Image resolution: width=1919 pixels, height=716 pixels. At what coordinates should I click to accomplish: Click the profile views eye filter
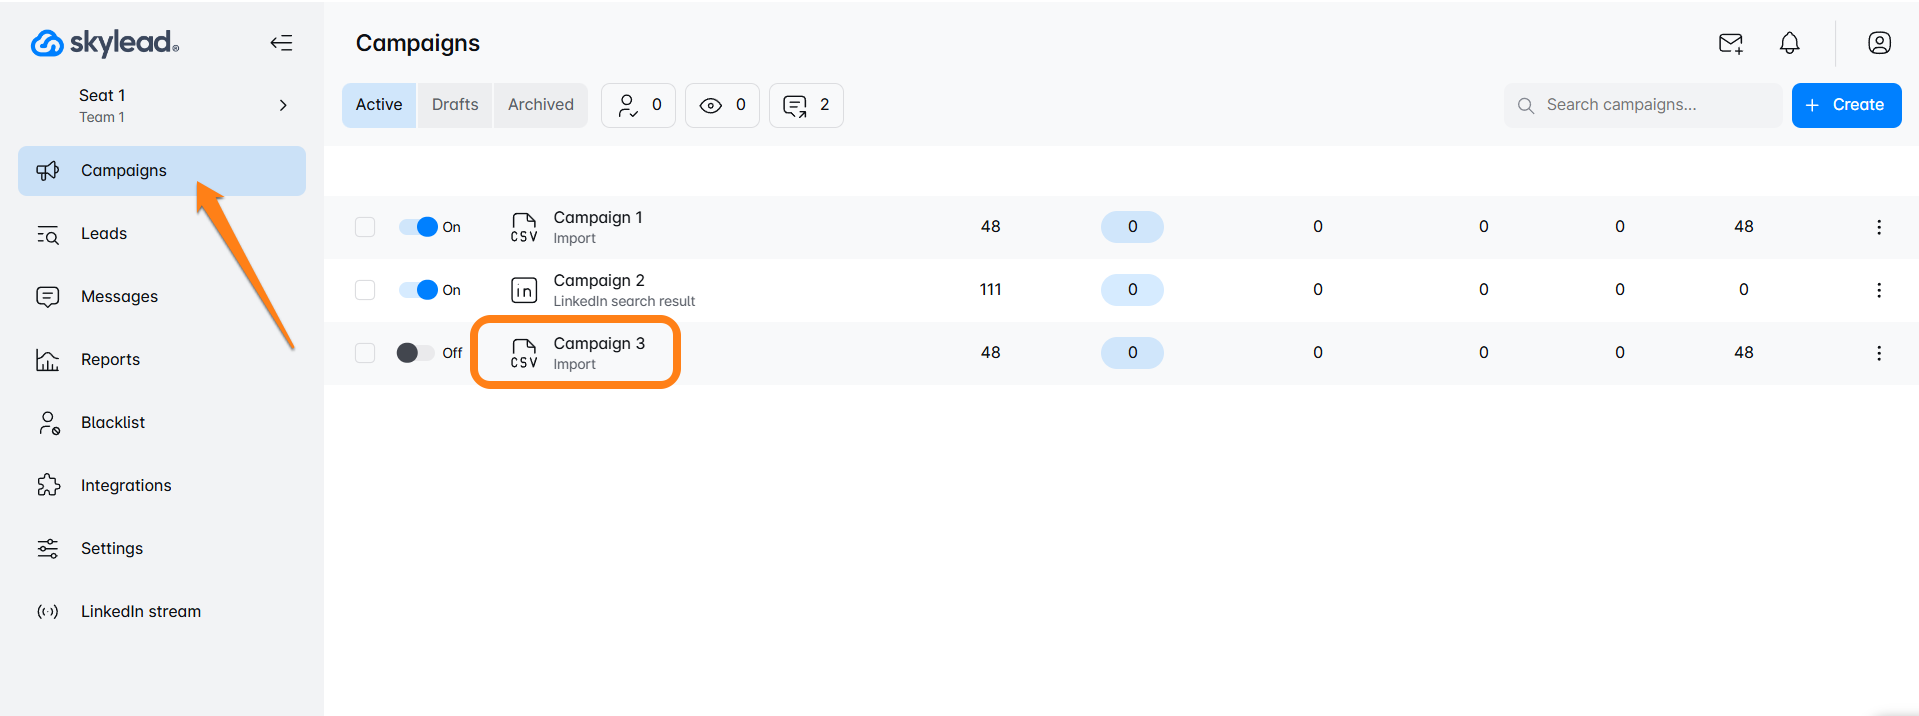pos(722,105)
